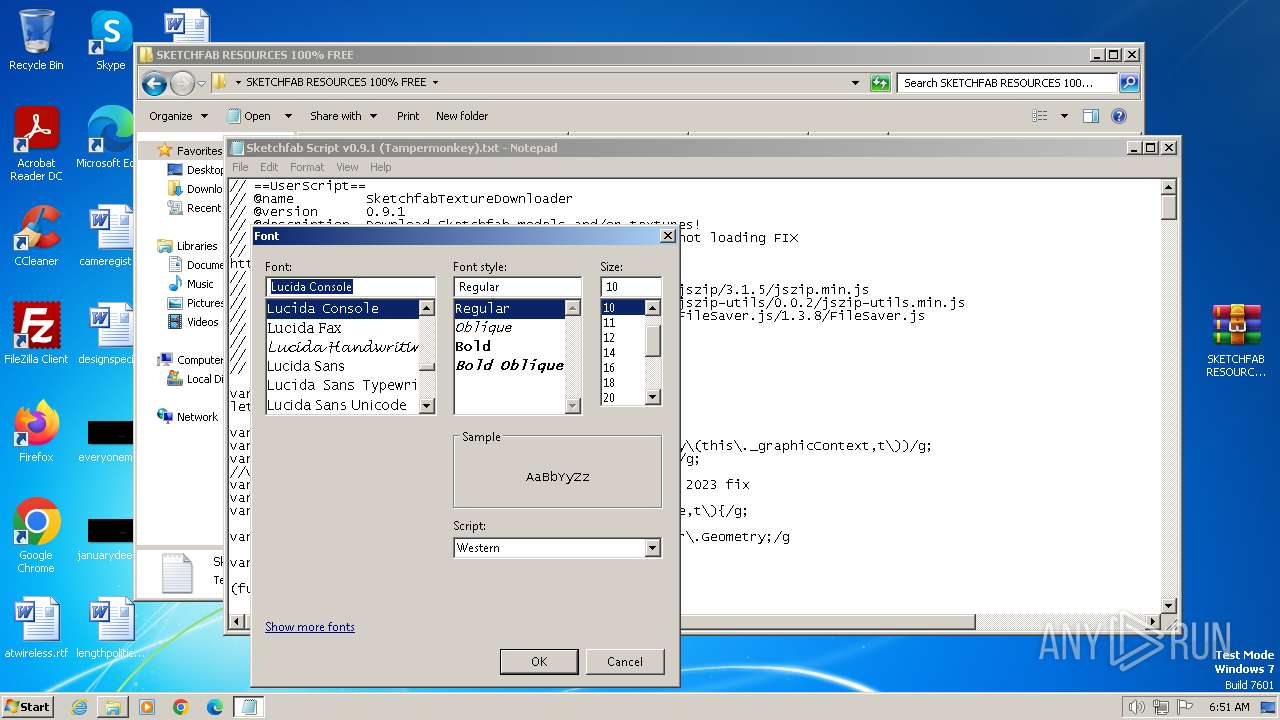Click scroll-down arrow of the Font list
Viewport: 1280px width, 720px height.
pos(427,405)
